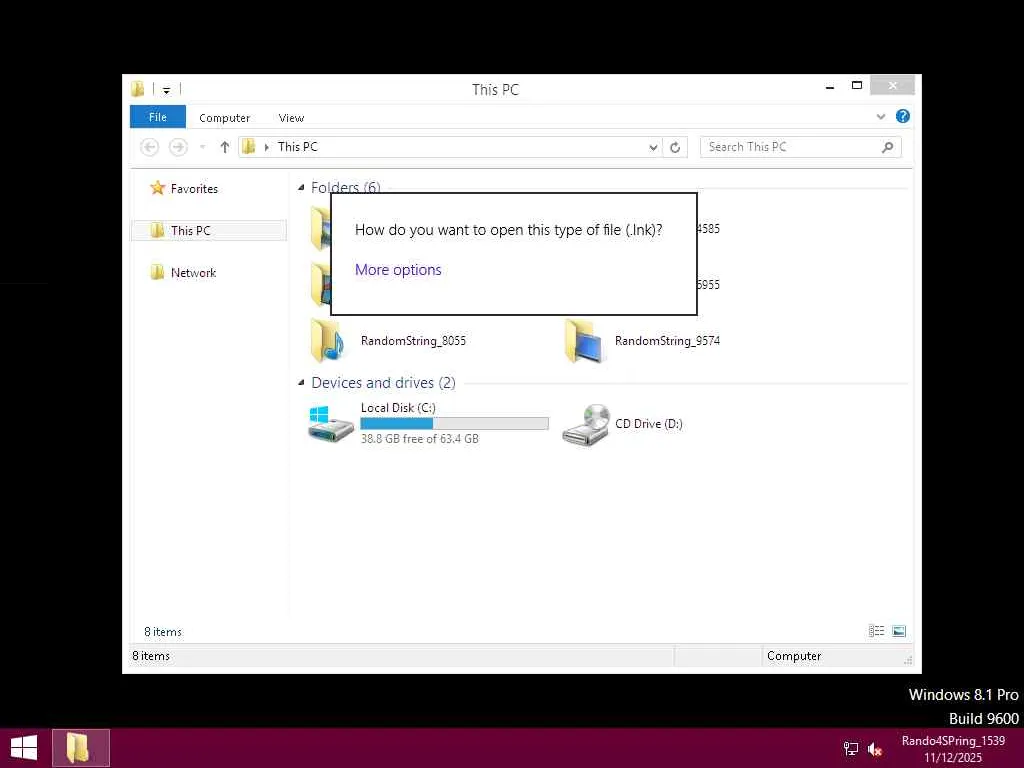Image resolution: width=1024 pixels, height=768 pixels.
Task: Click the CD Drive (D:) label
Action: pos(648,424)
